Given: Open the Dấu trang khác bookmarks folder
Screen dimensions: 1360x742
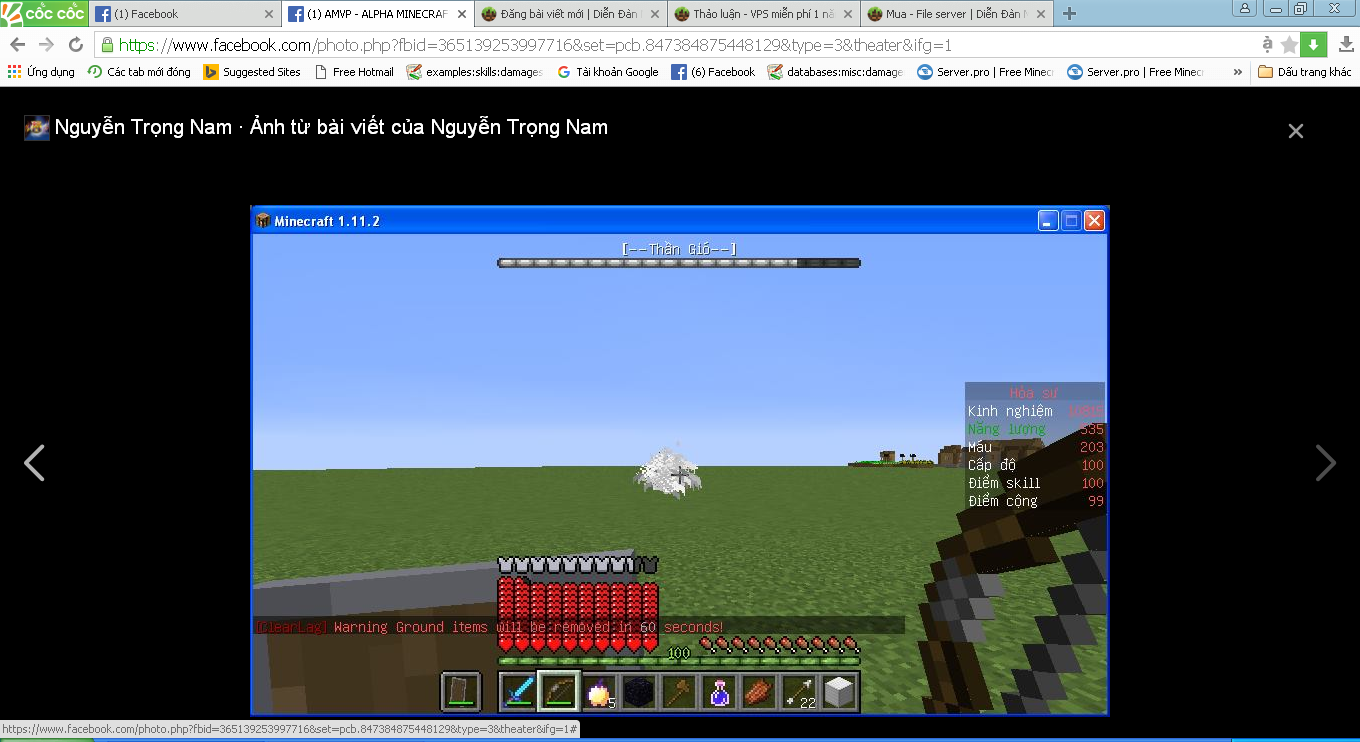Looking at the screenshot, I should coord(1305,72).
